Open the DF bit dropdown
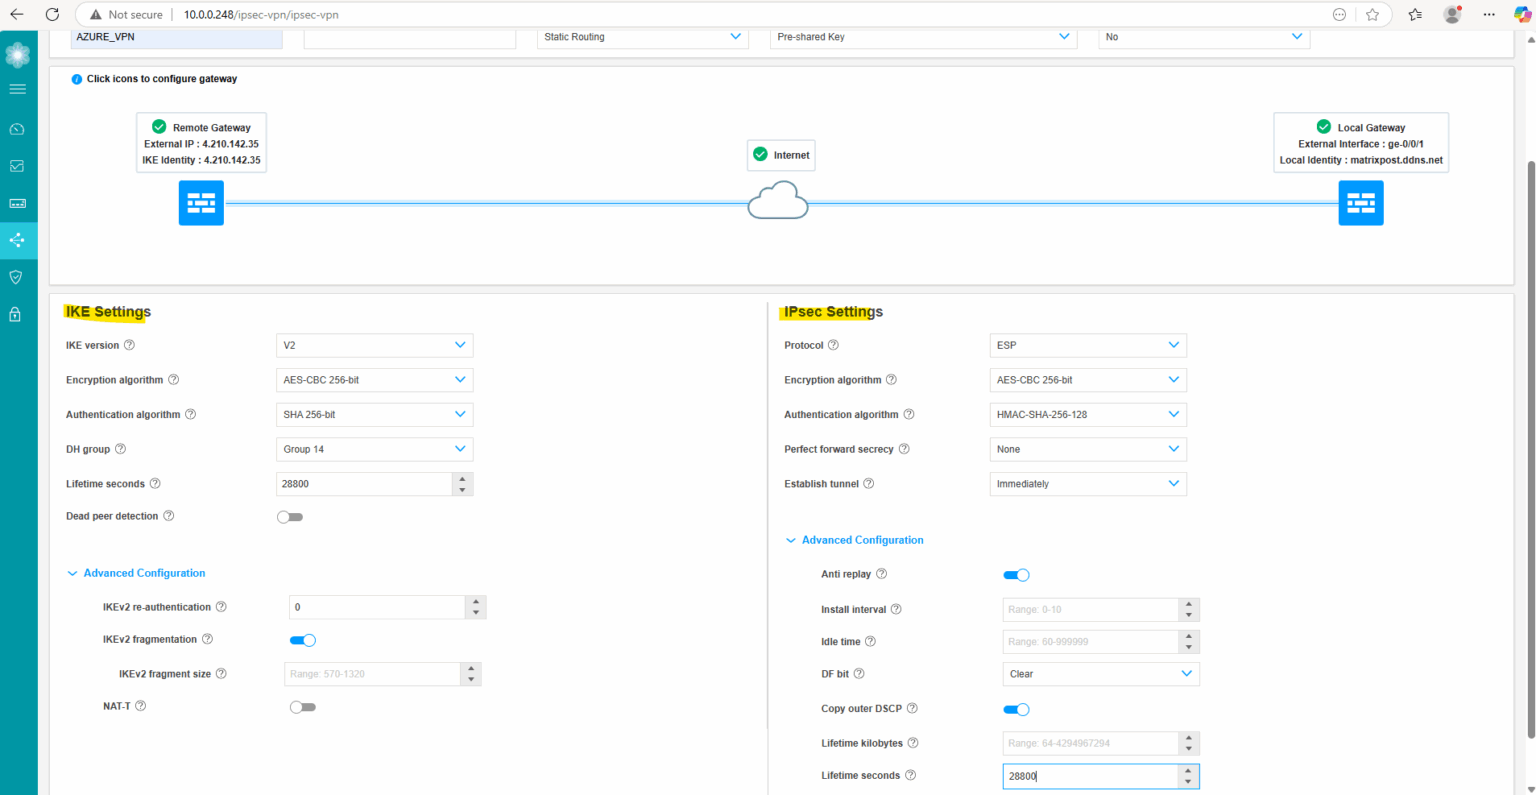The width and height of the screenshot is (1536, 795). [1100, 673]
